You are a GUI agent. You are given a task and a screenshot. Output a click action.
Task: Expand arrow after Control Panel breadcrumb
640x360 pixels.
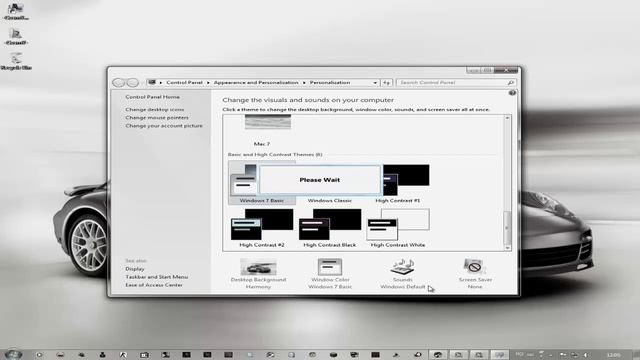pos(208,82)
